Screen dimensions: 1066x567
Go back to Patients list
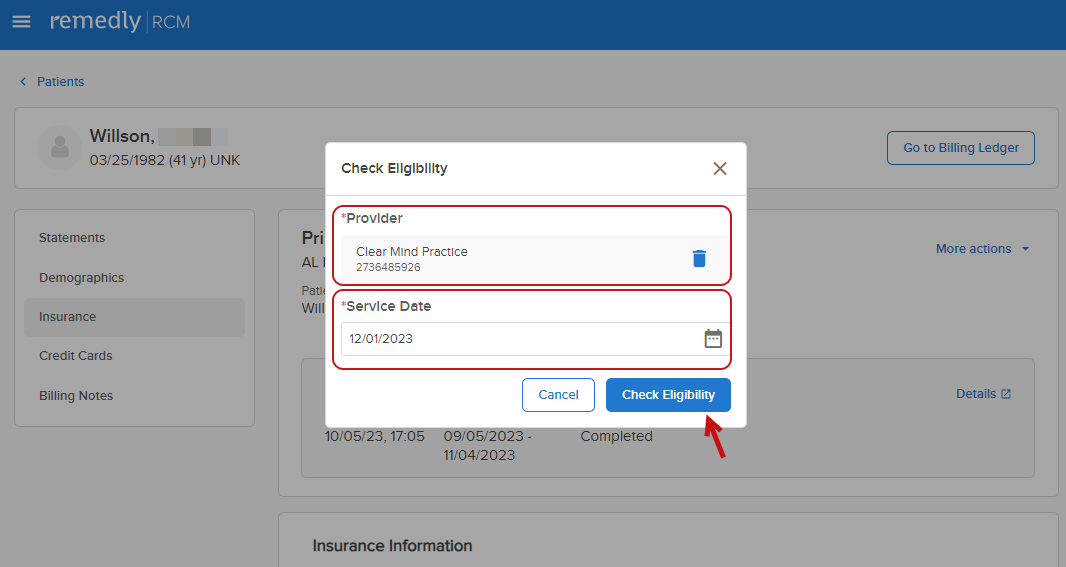[x=61, y=82]
